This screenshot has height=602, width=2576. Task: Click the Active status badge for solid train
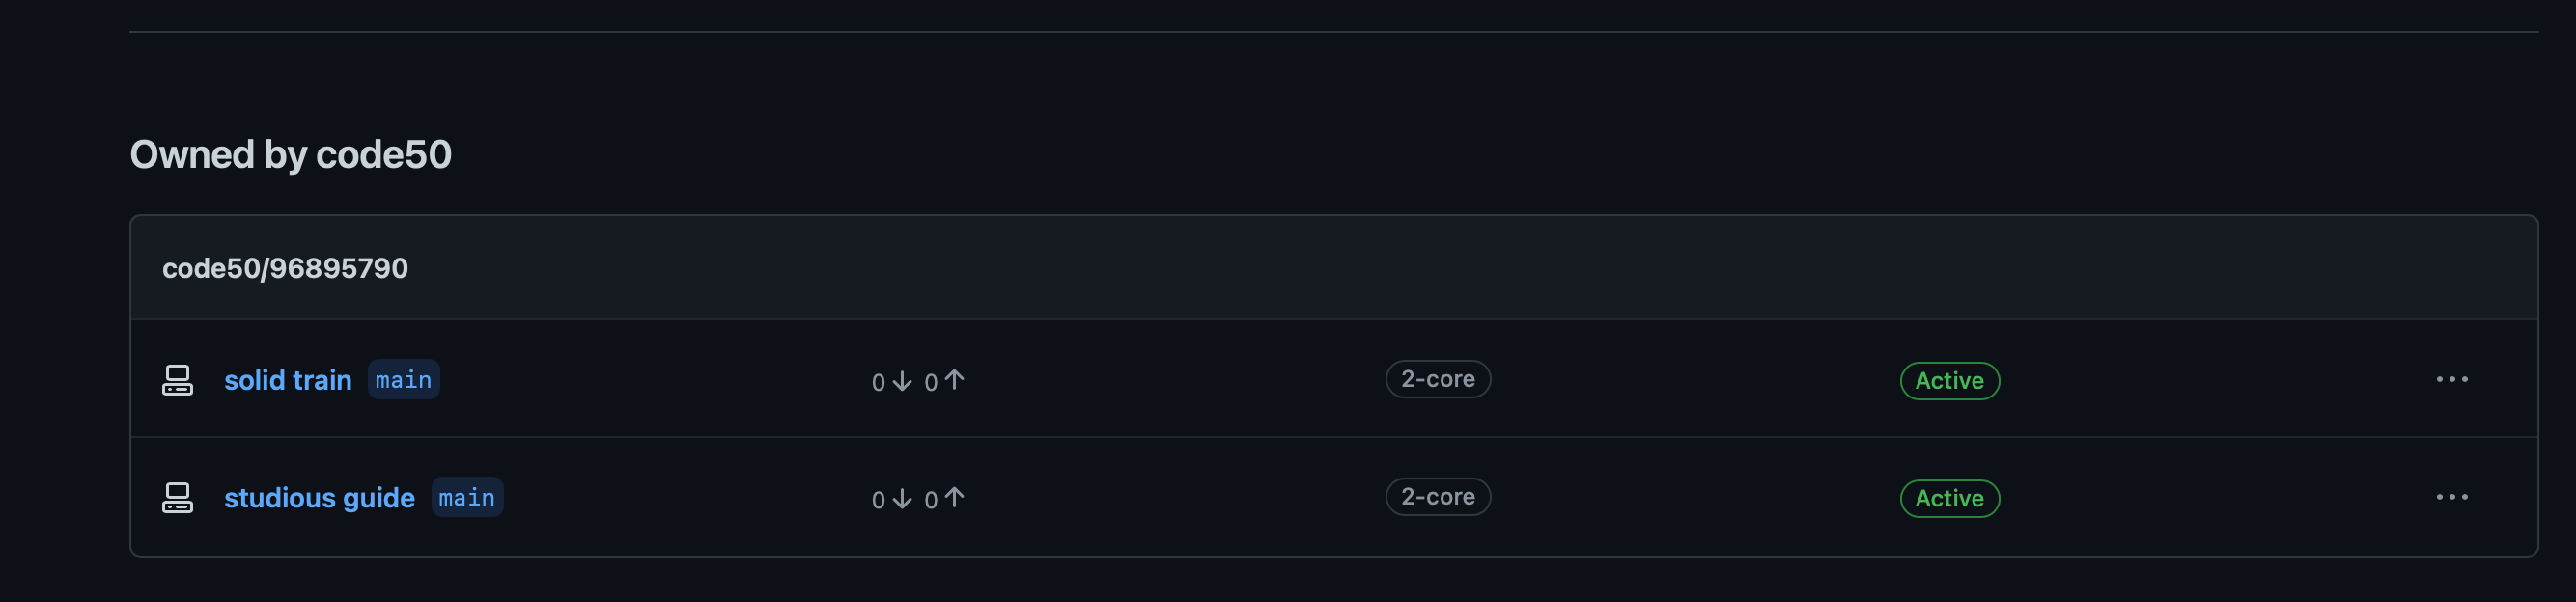[x=1949, y=381]
